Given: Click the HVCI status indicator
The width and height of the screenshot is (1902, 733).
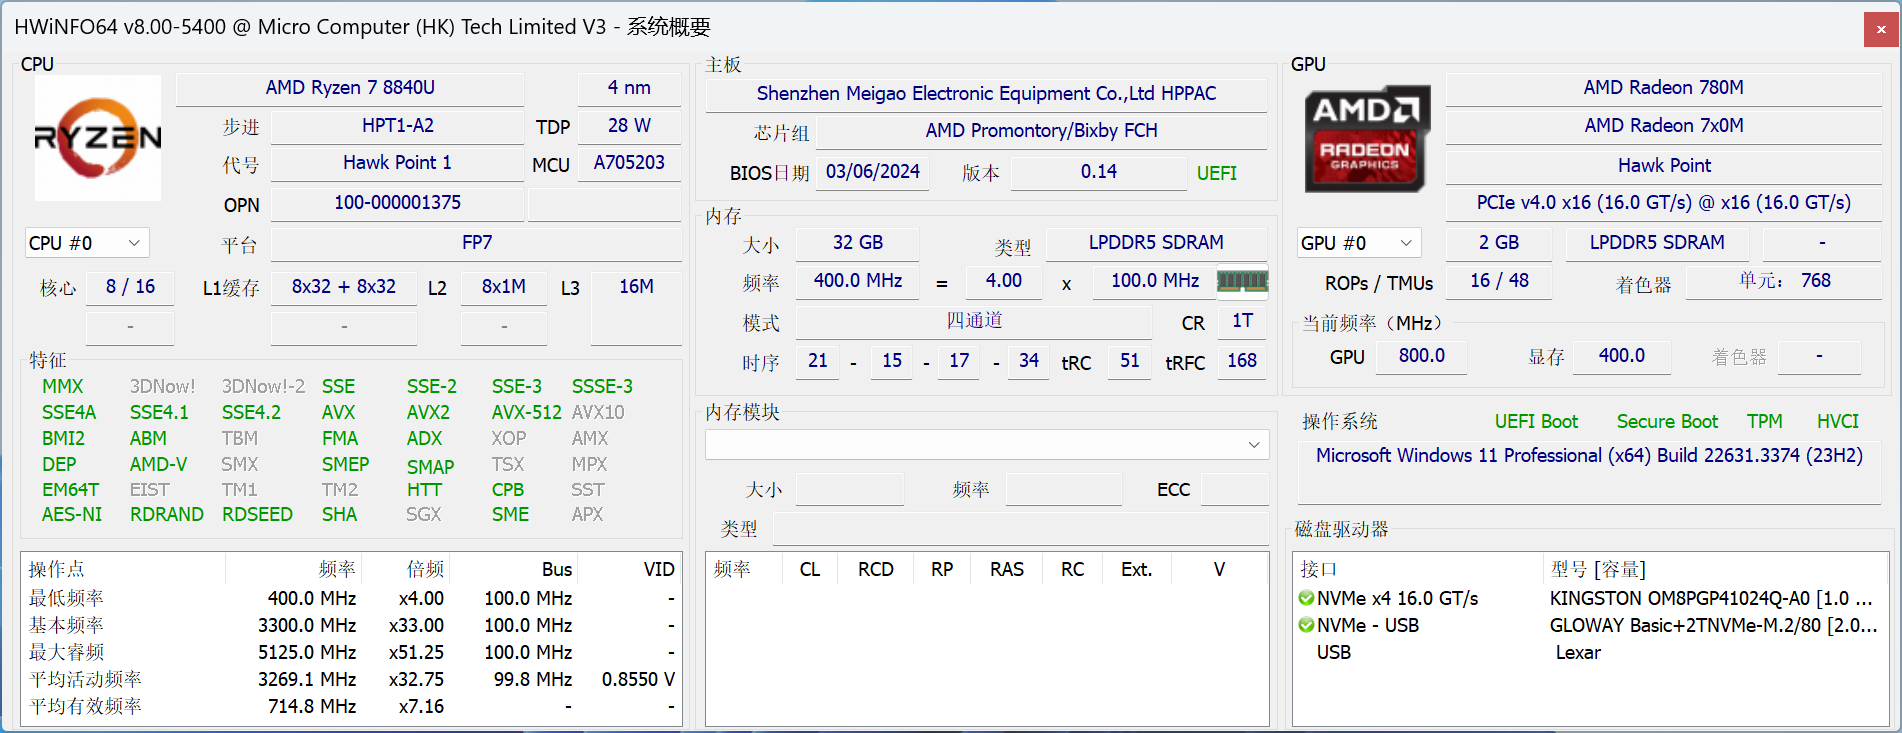Looking at the screenshot, I should pyautogui.click(x=1837, y=422).
